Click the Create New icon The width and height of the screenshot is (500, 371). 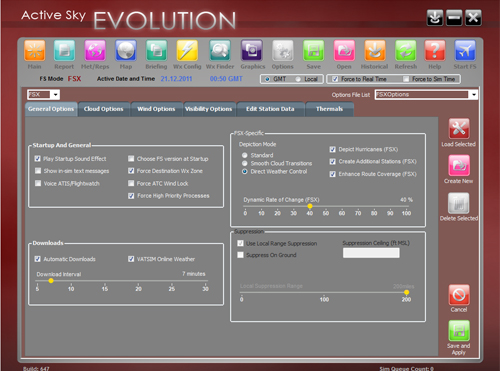(459, 166)
